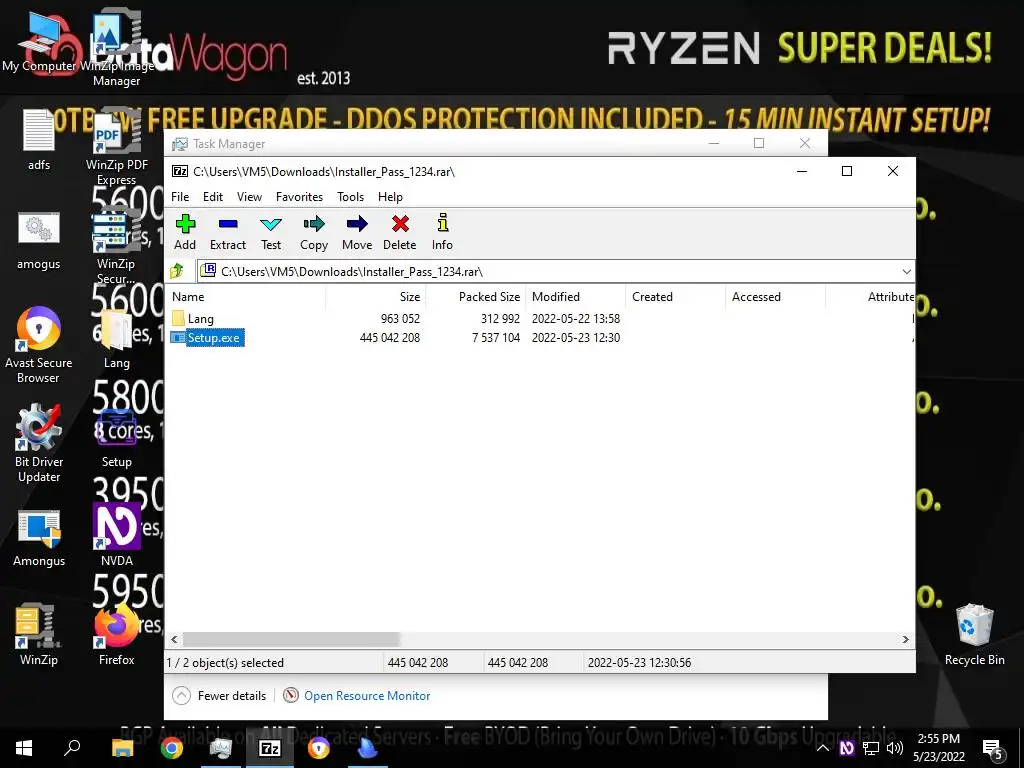Choose the Move toolbar icon

pyautogui.click(x=357, y=232)
